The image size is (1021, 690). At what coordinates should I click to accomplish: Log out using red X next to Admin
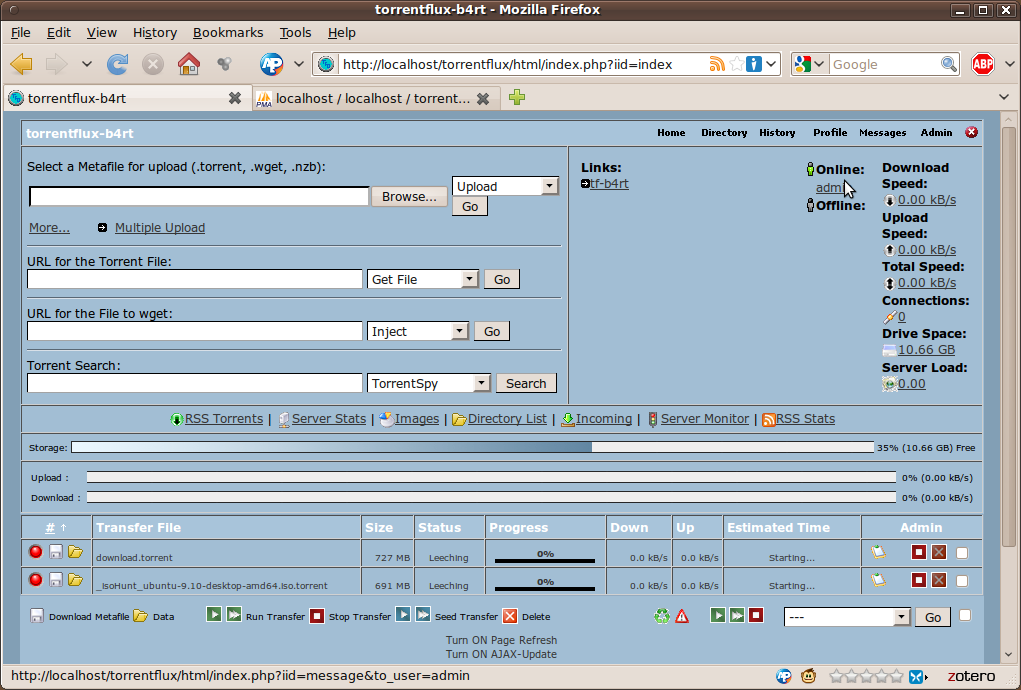point(972,132)
